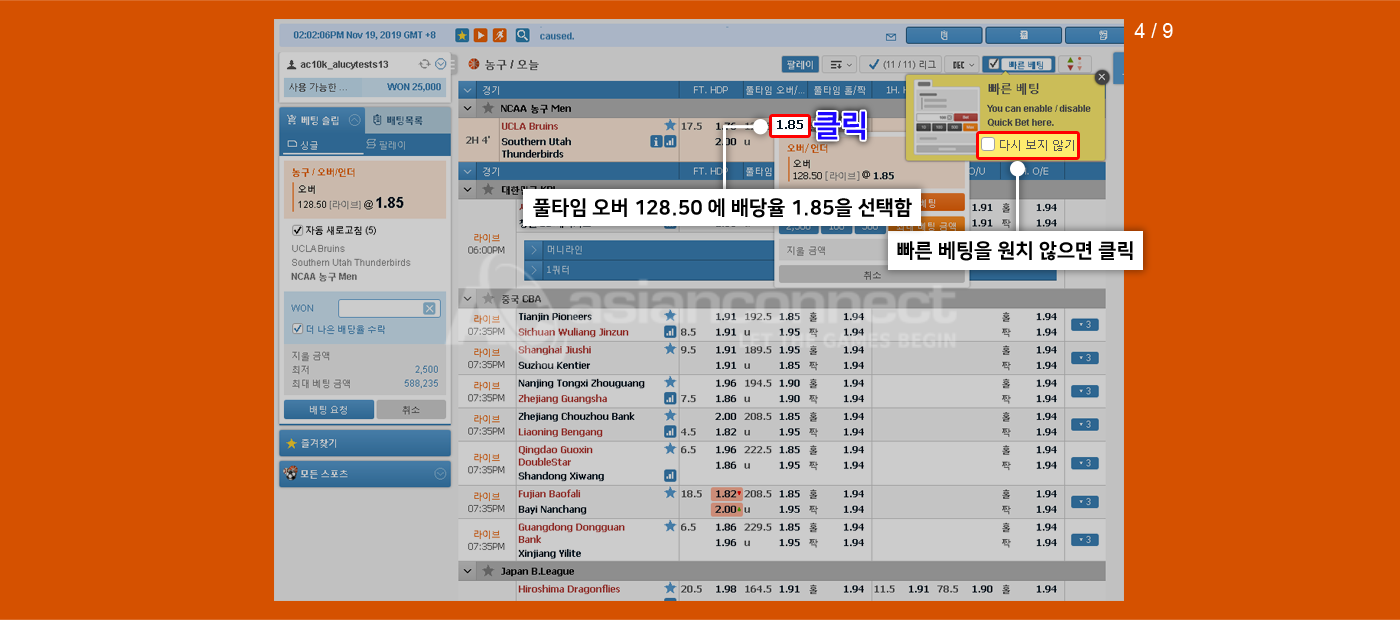The width and height of the screenshot is (1400, 620).
Task: Open stats chart for Shandong Xiwang
Action: (x=670, y=476)
